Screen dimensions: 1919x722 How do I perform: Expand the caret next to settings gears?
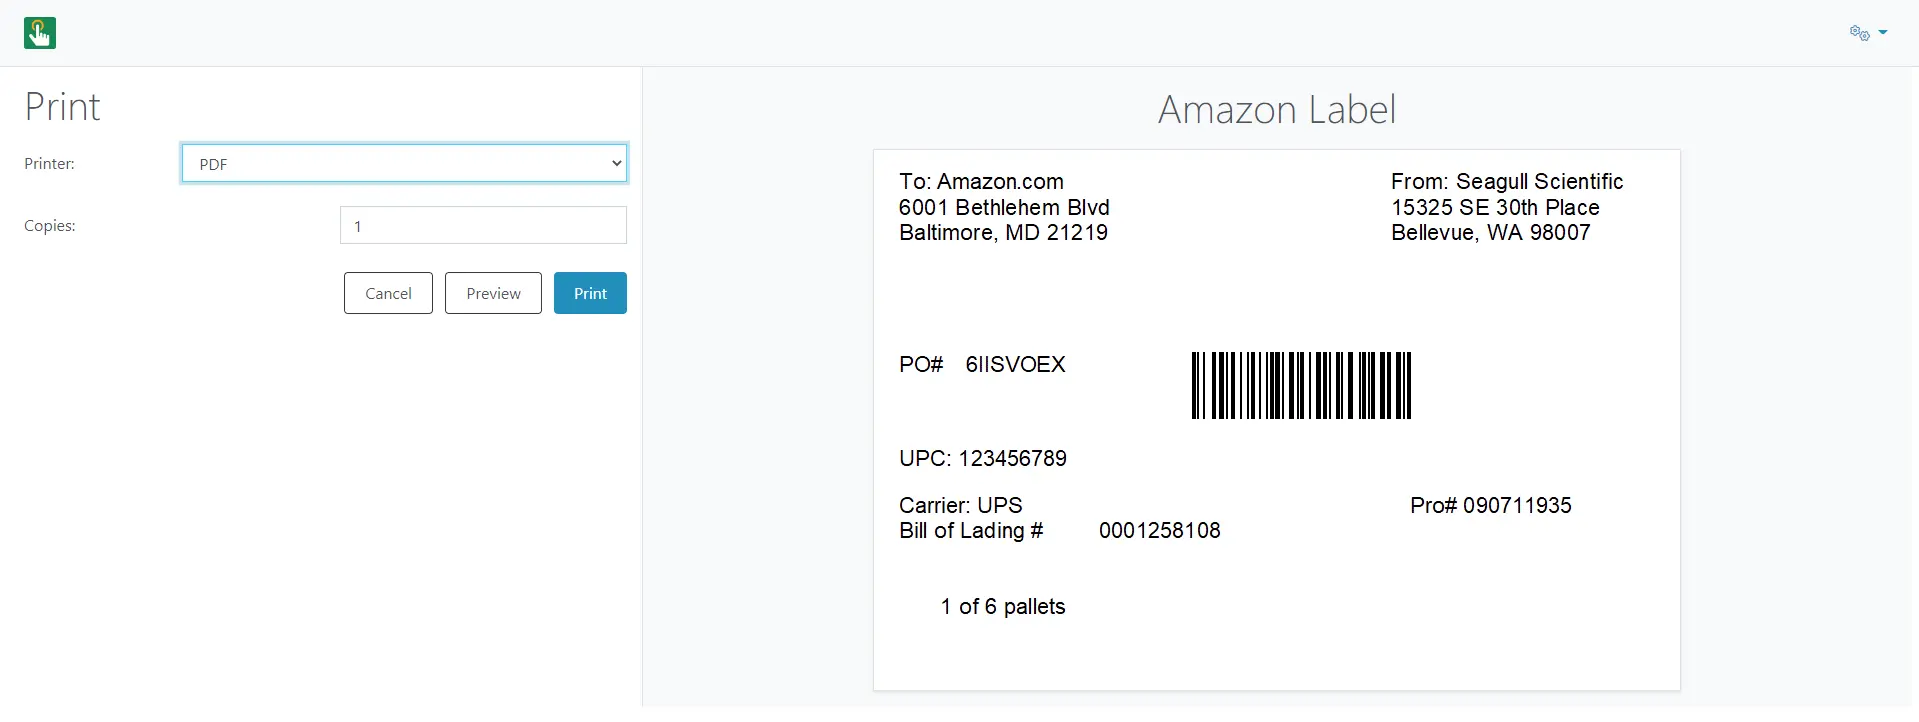click(x=1883, y=33)
